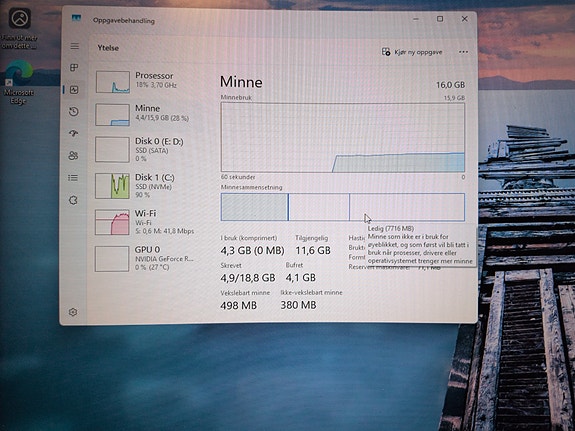Select the Performance page icon in sidebar
The width and height of the screenshot is (575, 431).
(74, 90)
